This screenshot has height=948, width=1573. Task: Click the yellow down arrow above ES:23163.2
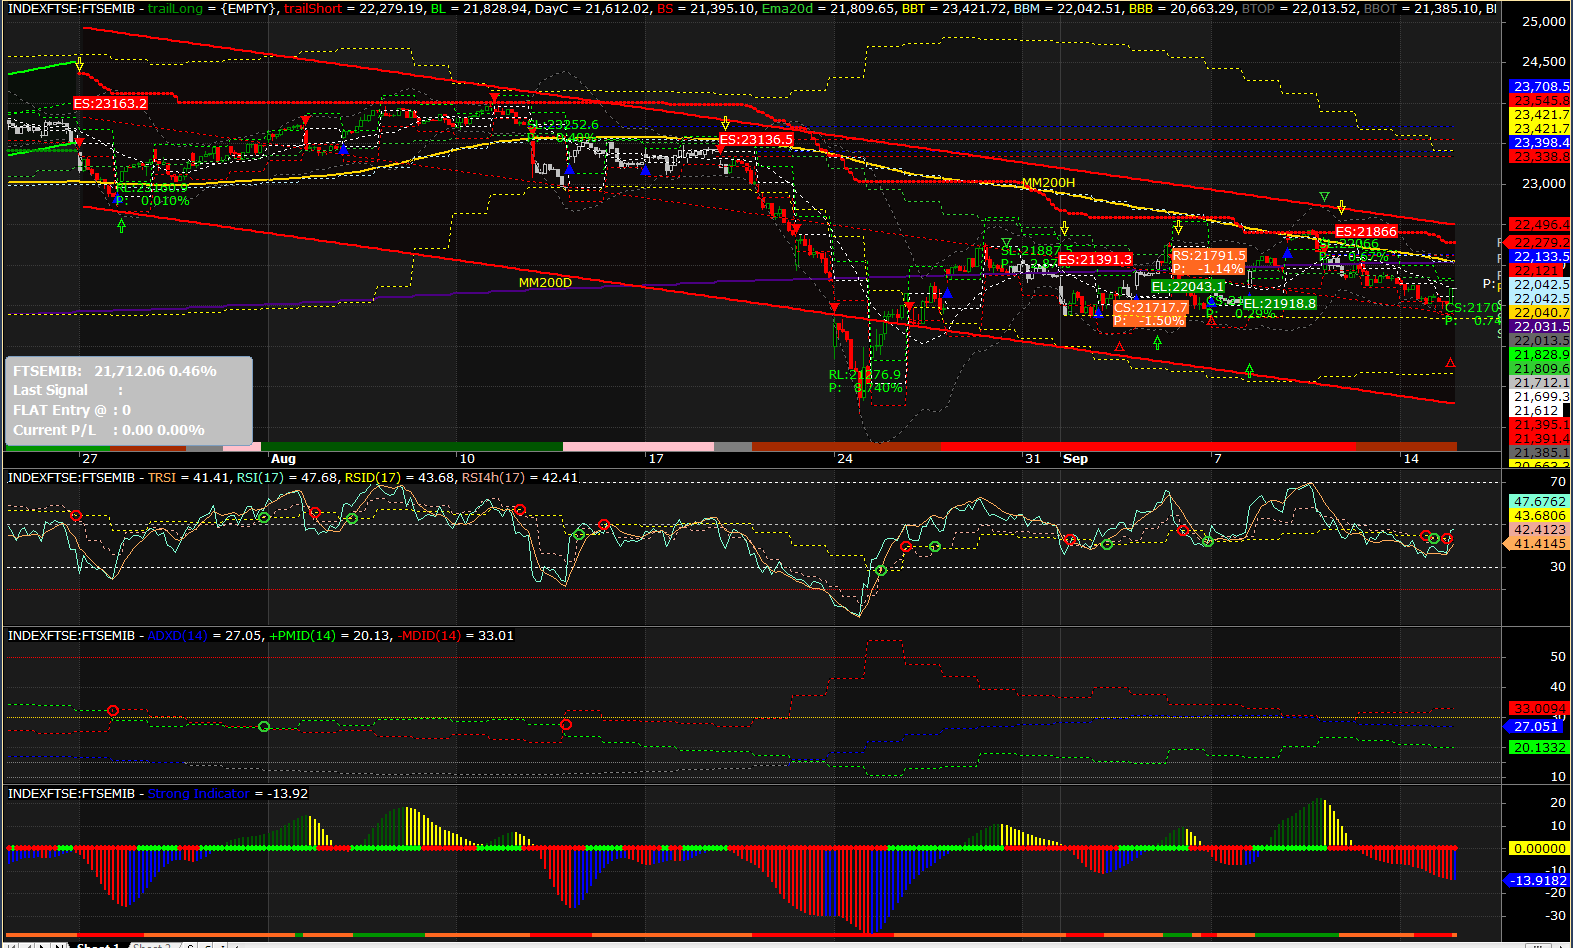tap(80, 64)
